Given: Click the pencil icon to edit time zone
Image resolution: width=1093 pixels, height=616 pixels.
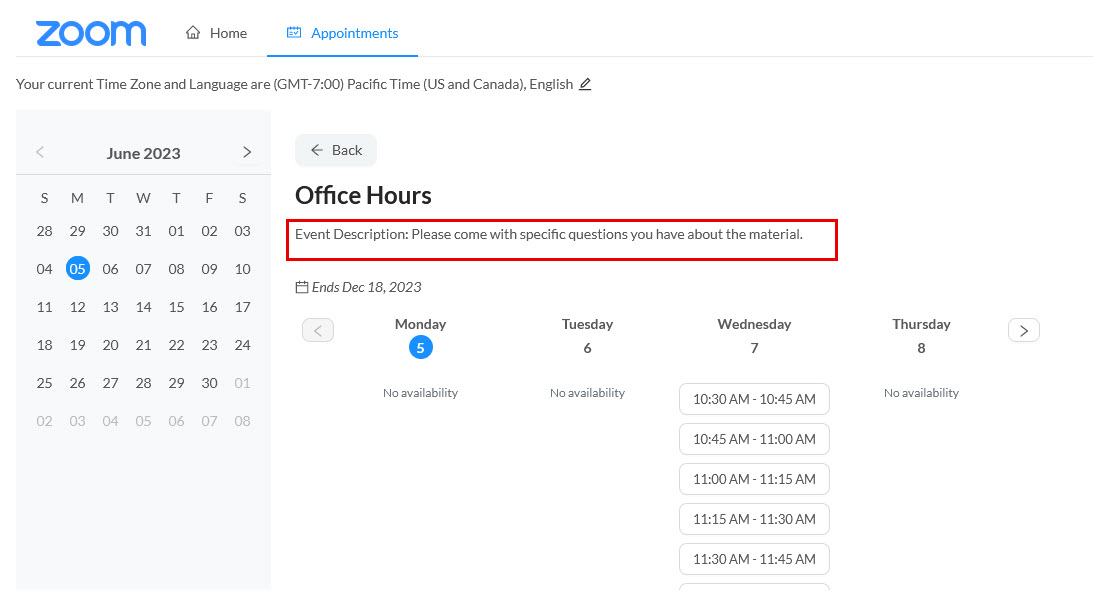Looking at the screenshot, I should coord(584,84).
